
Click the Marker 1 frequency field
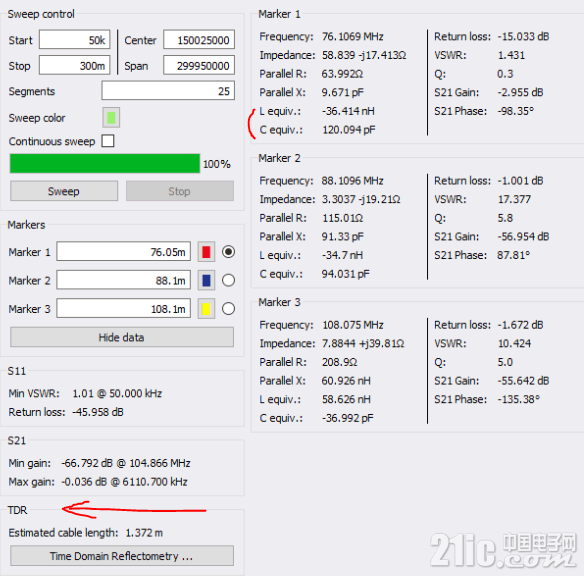[124, 252]
